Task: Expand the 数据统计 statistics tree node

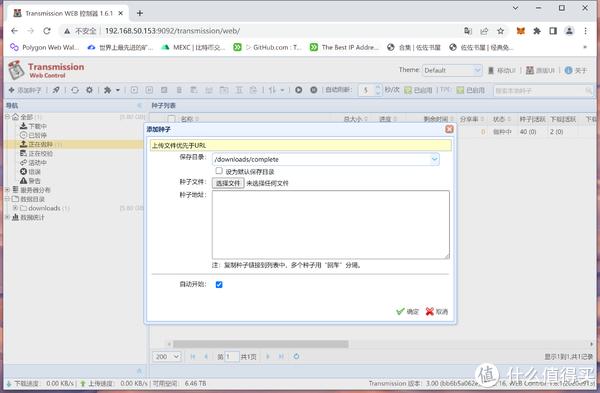Action: tap(7, 217)
